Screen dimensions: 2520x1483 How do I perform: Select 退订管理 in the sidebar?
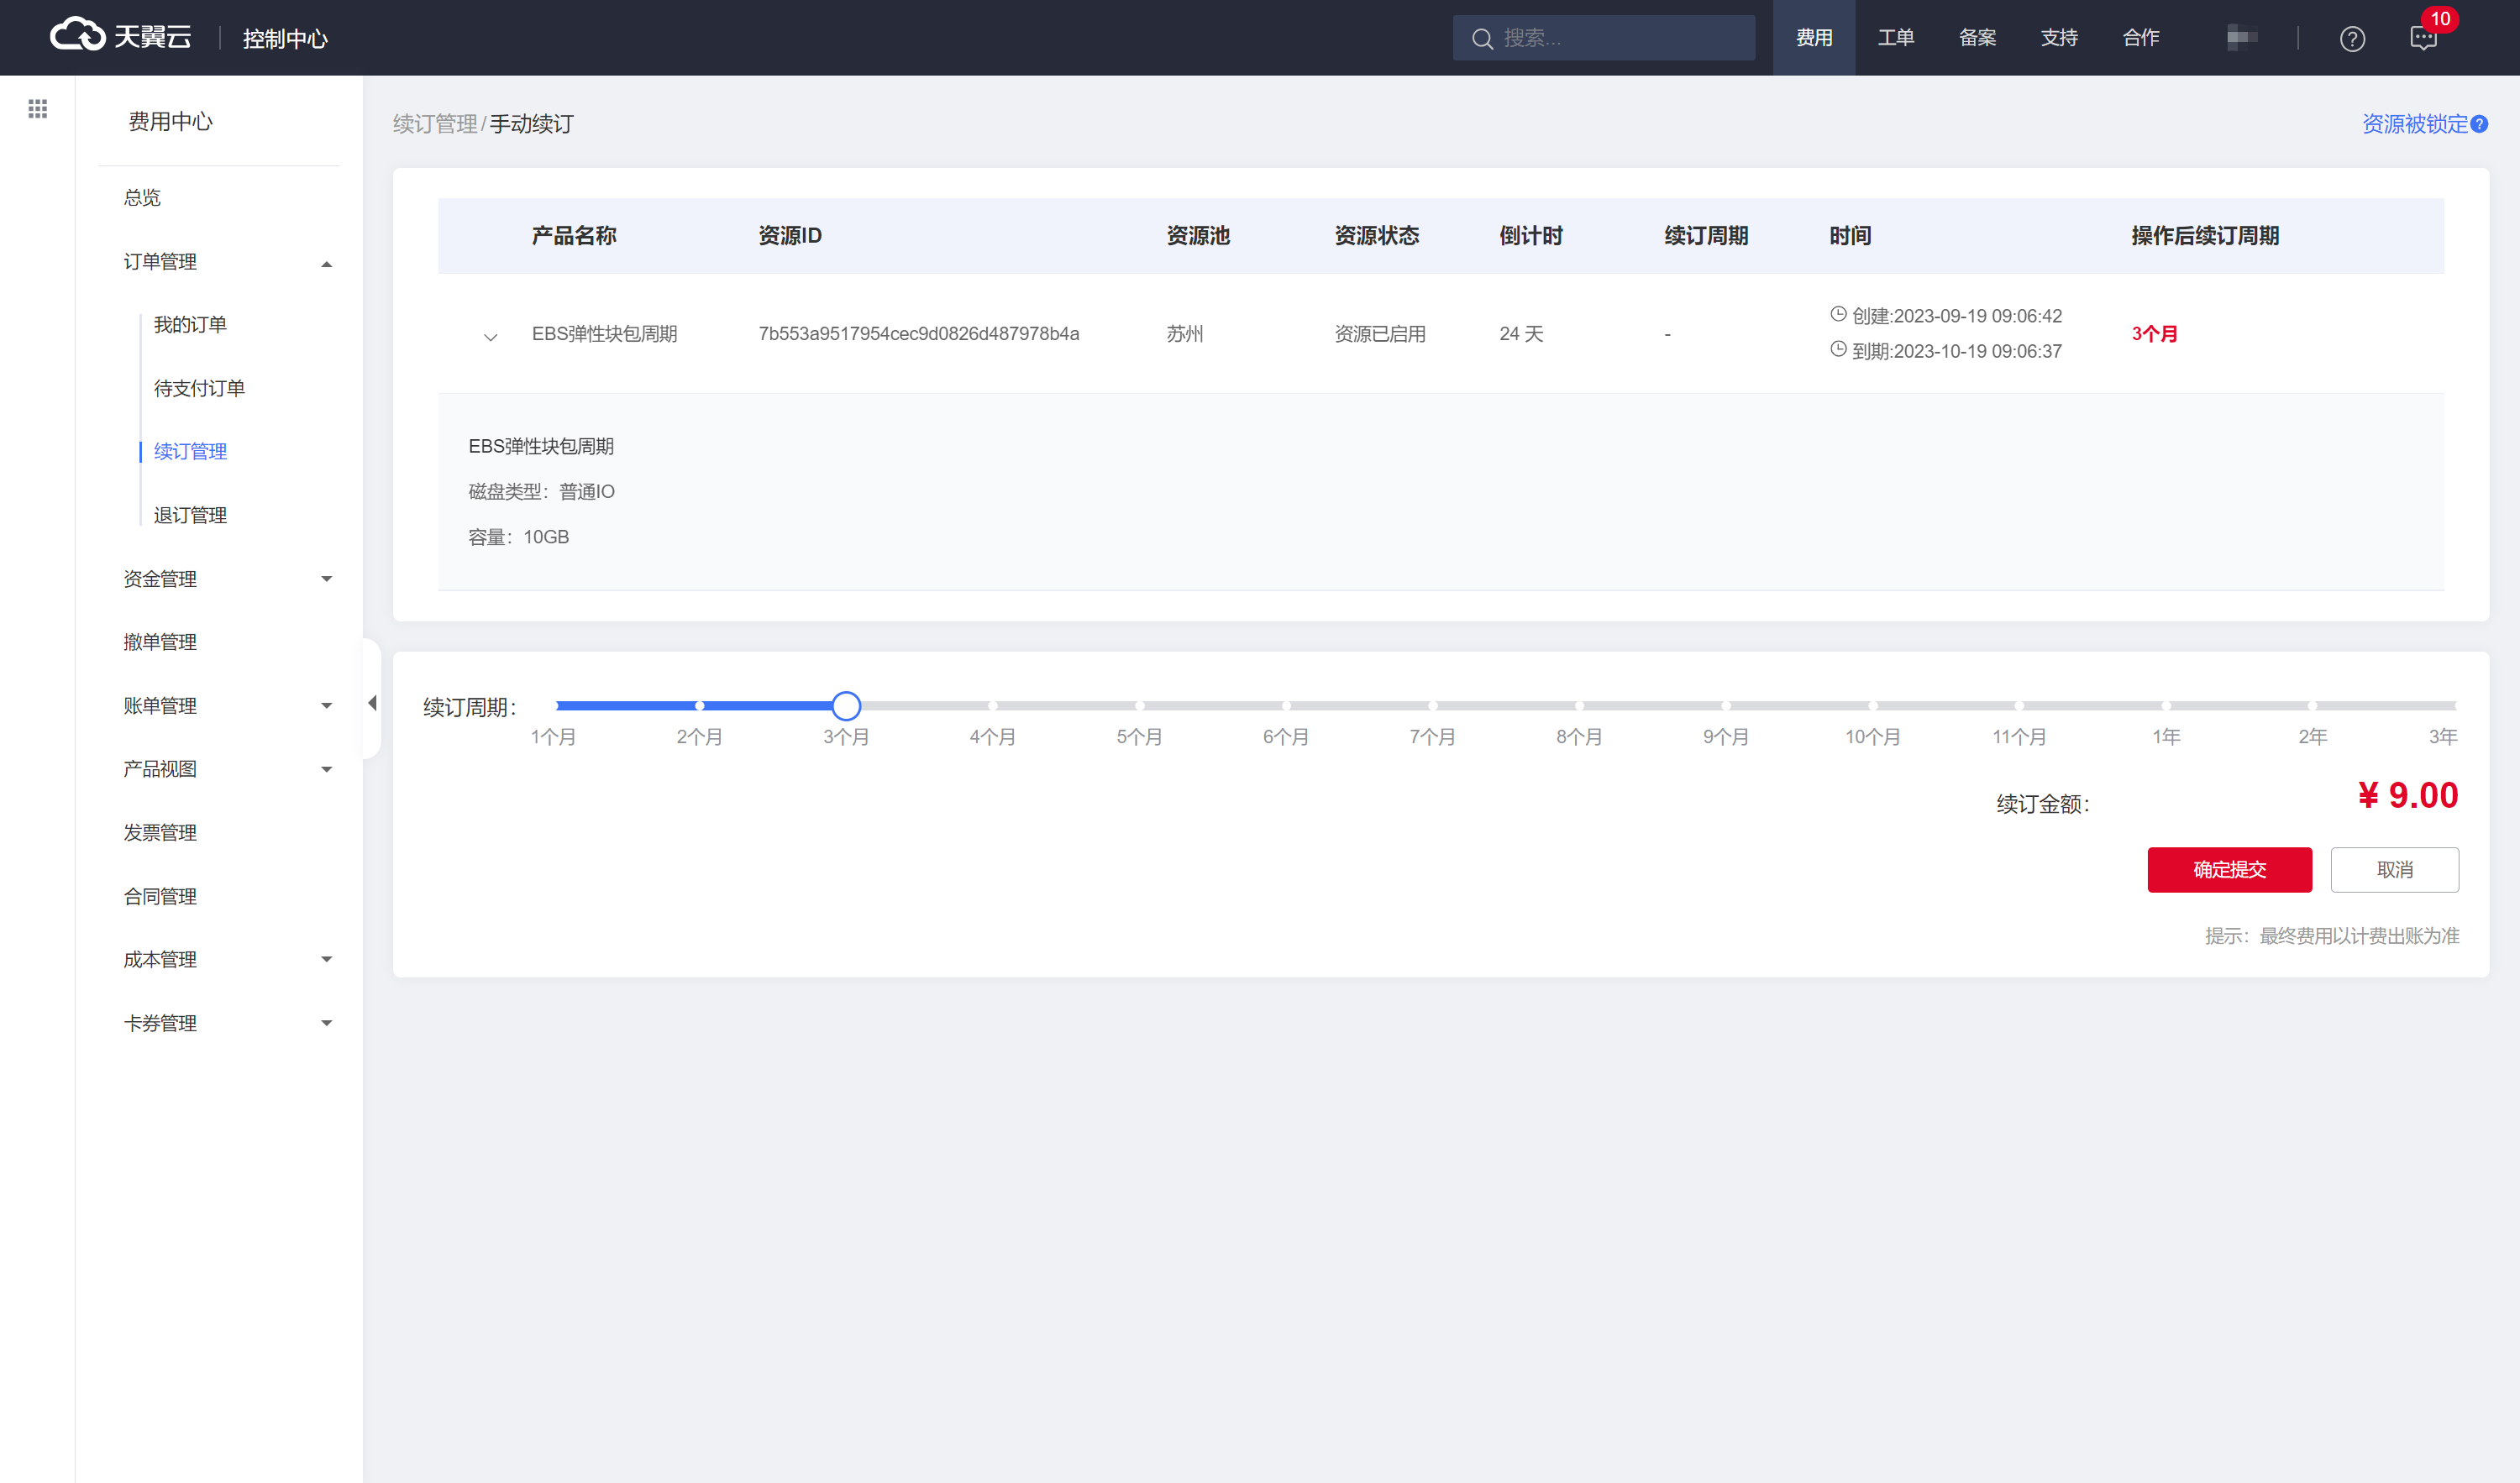[190, 515]
